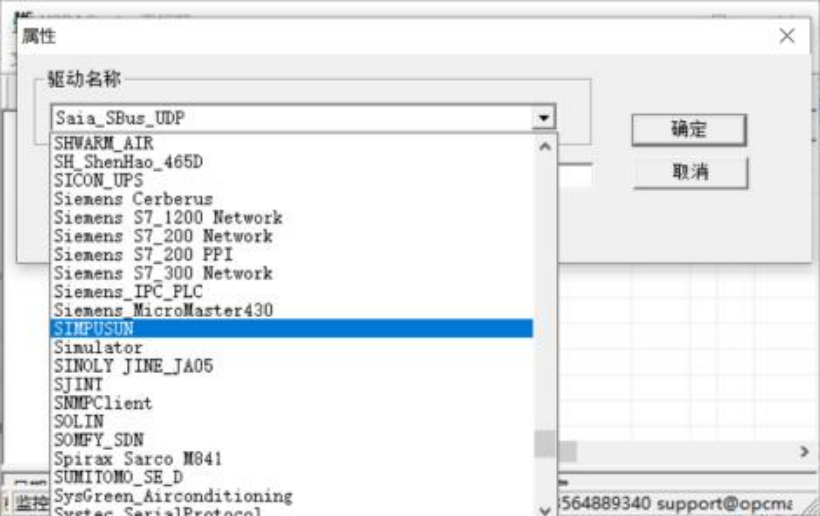Close the 属性 dialog
820x516 pixels.
787,36
